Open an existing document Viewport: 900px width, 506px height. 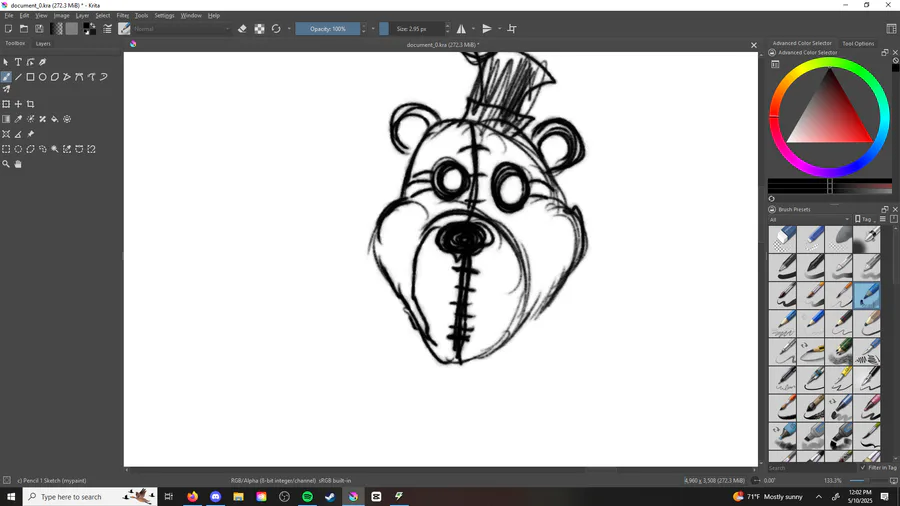click(24, 29)
